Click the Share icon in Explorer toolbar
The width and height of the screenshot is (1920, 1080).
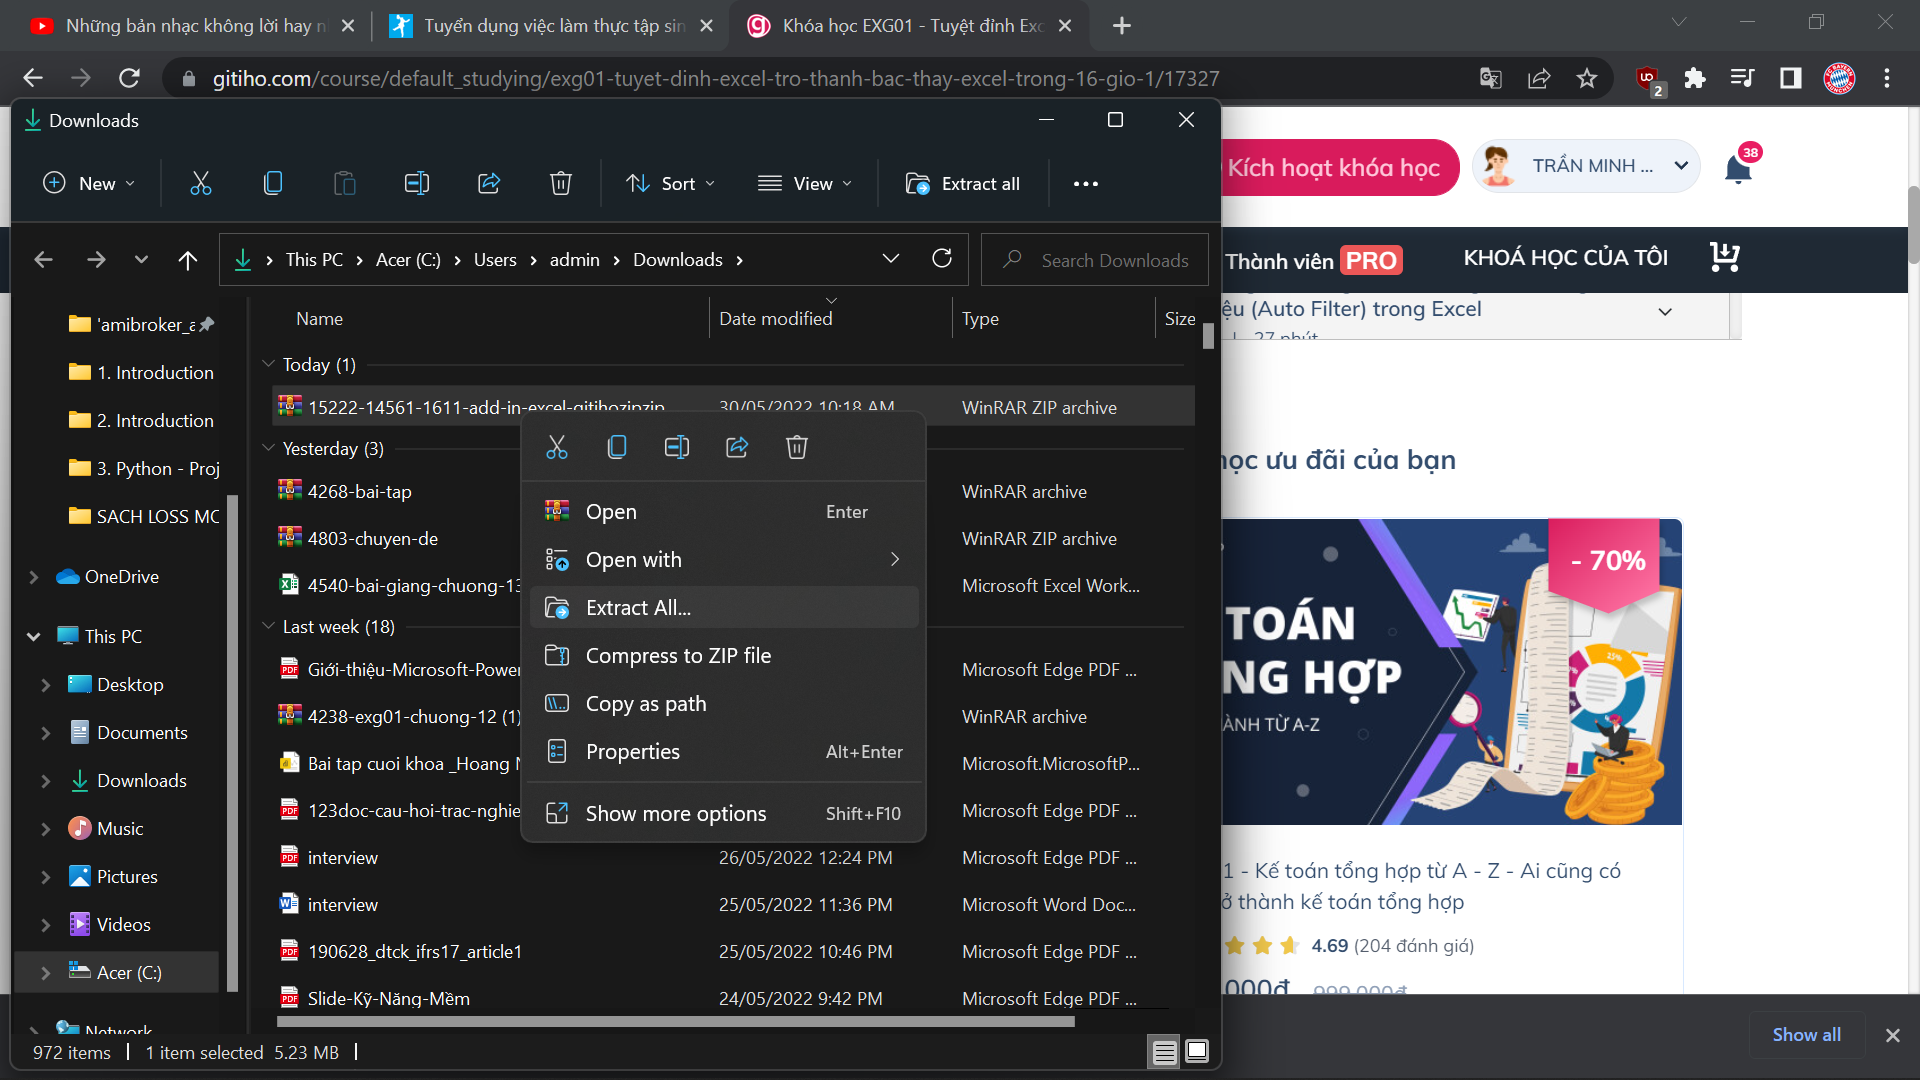[489, 183]
